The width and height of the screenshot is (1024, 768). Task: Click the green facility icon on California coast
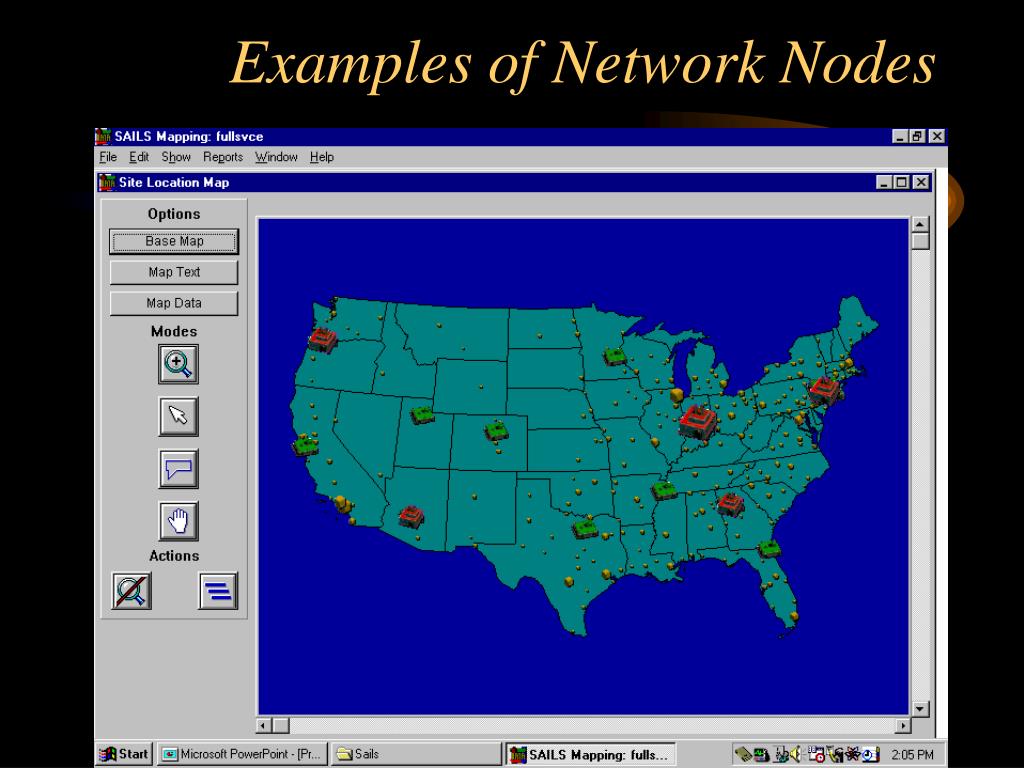coord(305,446)
